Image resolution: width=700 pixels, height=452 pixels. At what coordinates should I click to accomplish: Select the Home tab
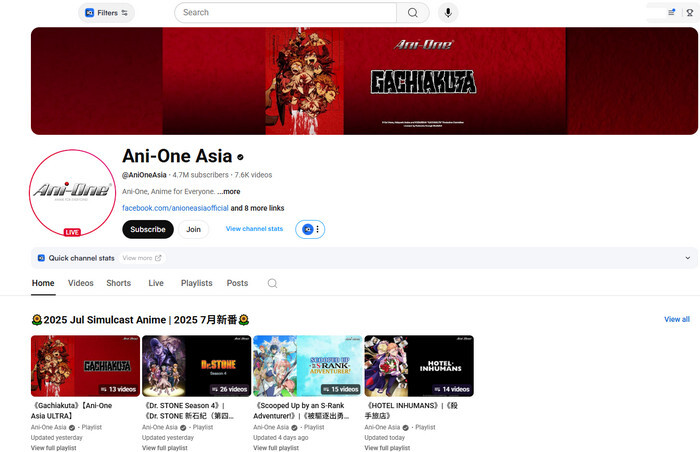[43, 283]
